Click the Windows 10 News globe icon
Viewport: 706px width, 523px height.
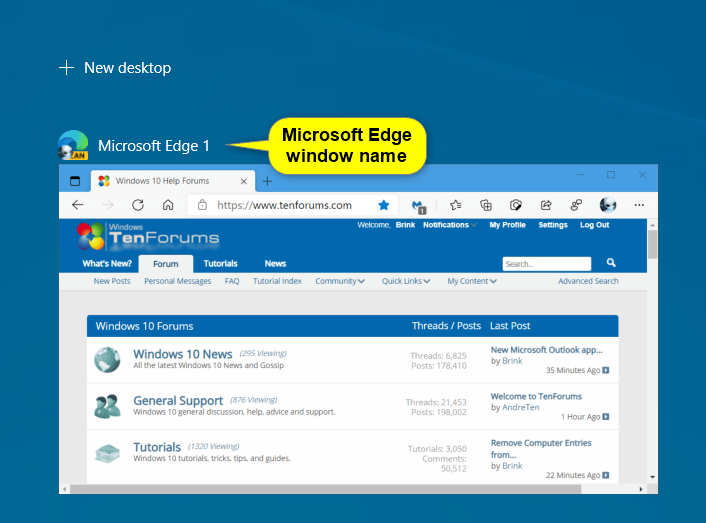(107, 360)
